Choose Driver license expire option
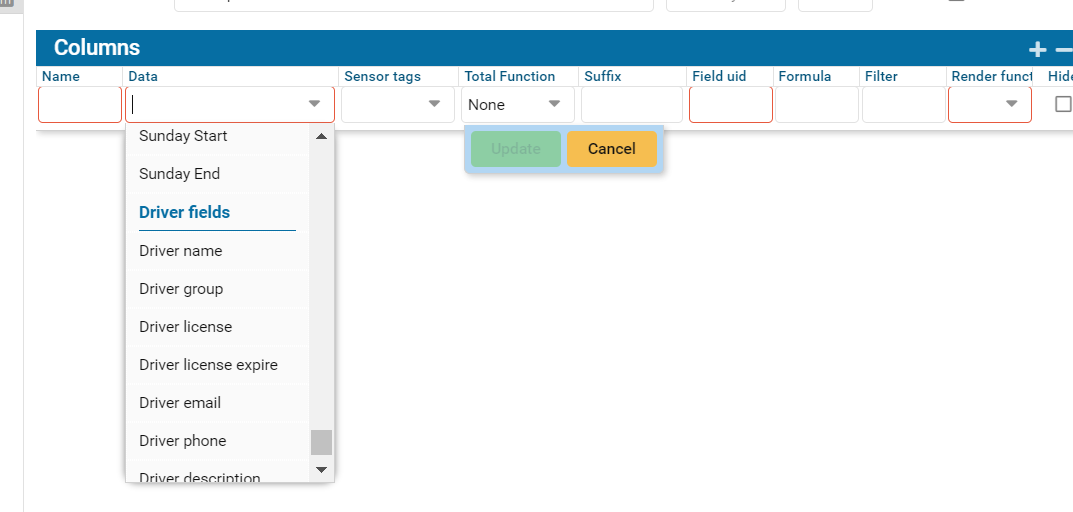1073x512 pixels. pos(208,365)
